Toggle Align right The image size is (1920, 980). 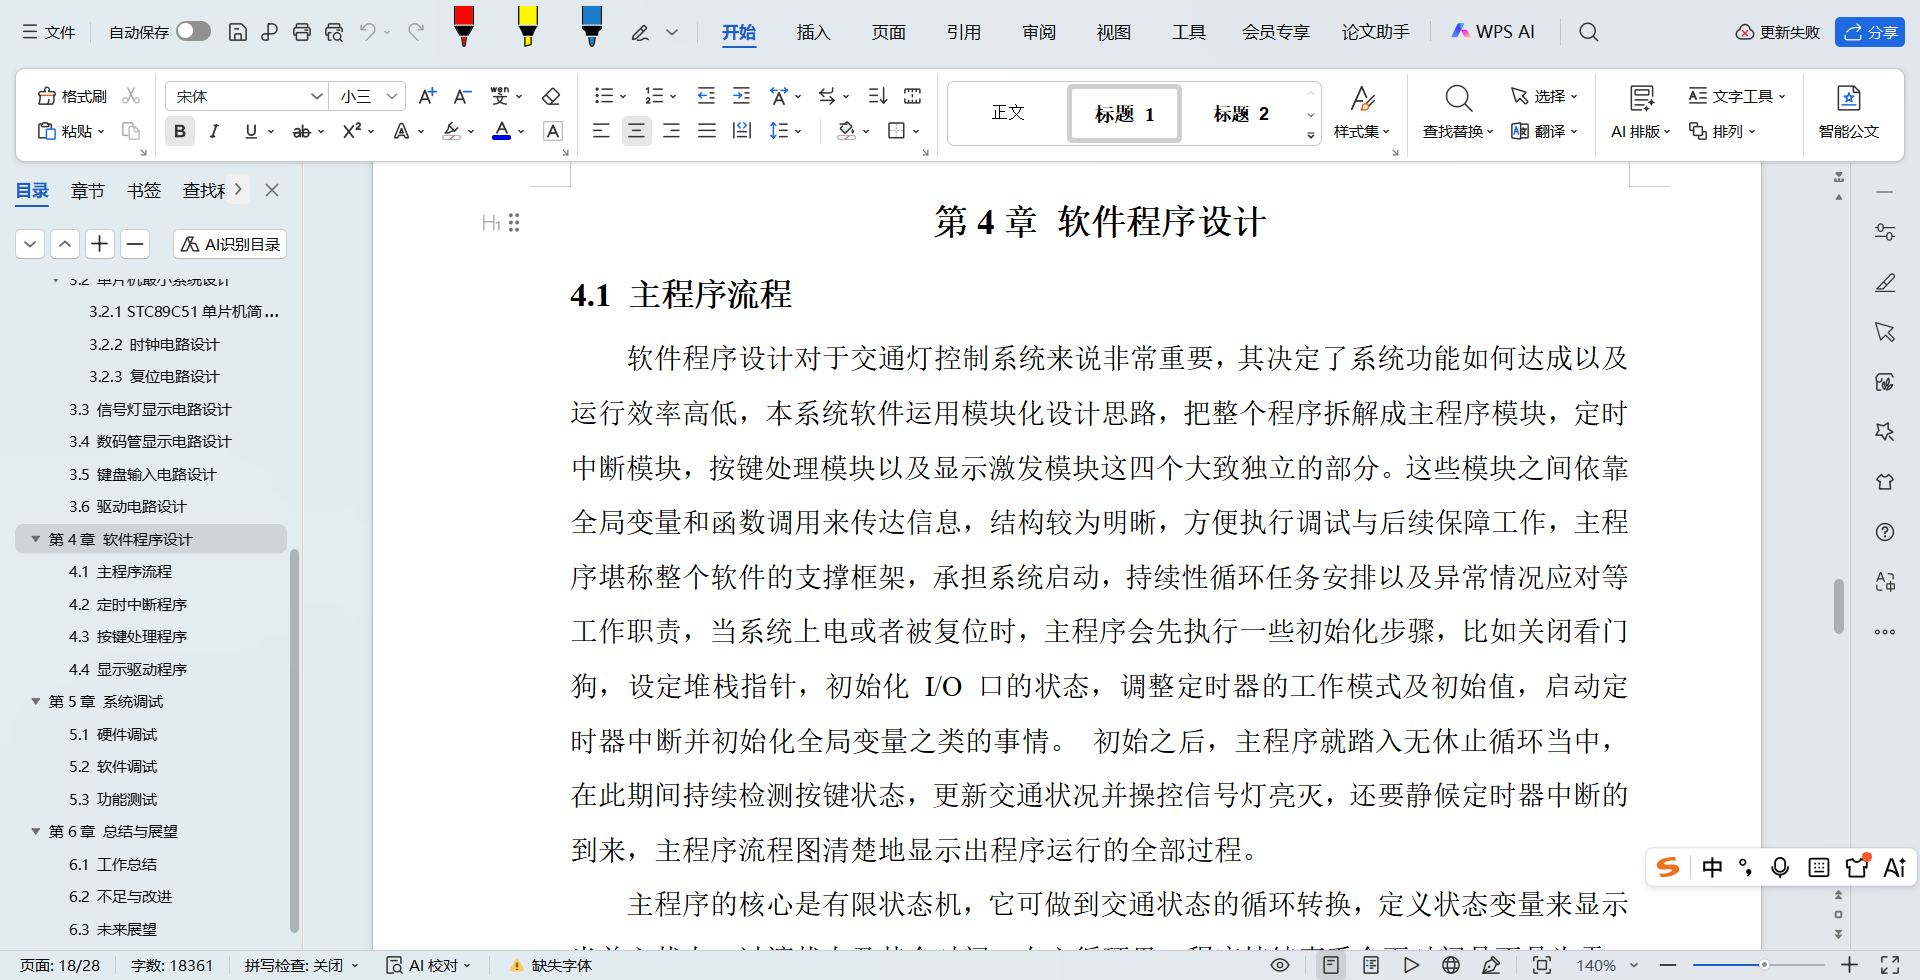tap(671, 131)
